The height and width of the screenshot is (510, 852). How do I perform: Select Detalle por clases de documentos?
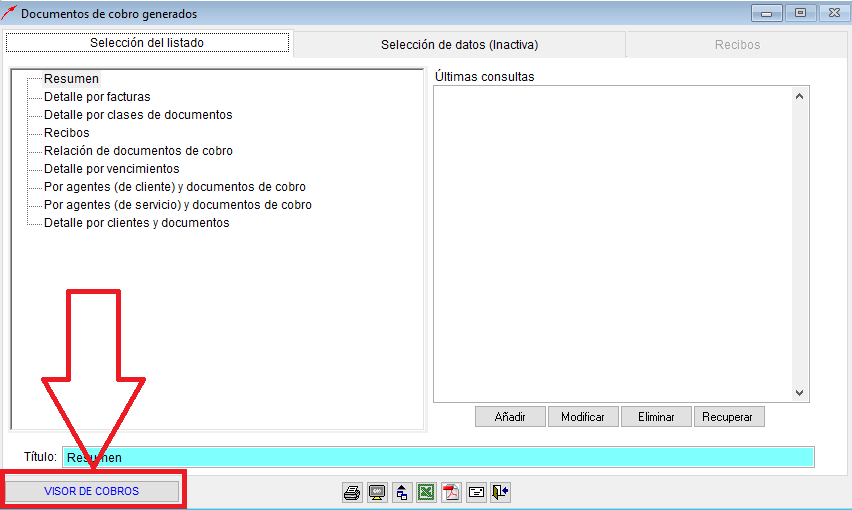pyautogui.click(x=138, y=115)
